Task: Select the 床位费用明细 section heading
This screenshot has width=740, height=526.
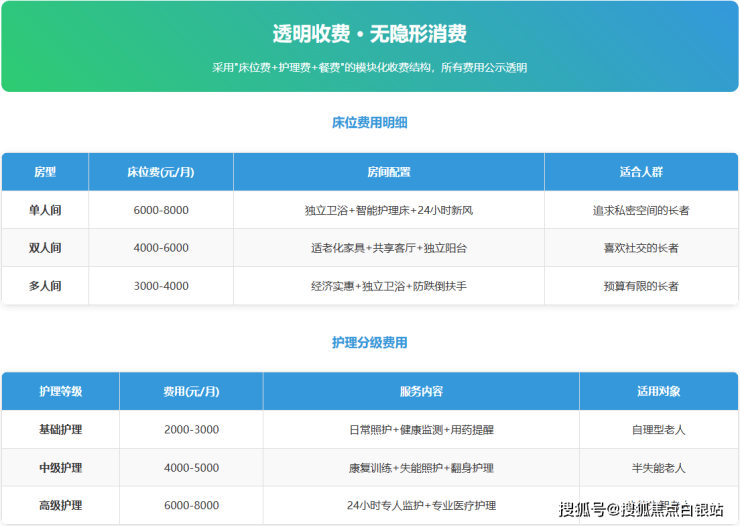Action: click(369, 123)
